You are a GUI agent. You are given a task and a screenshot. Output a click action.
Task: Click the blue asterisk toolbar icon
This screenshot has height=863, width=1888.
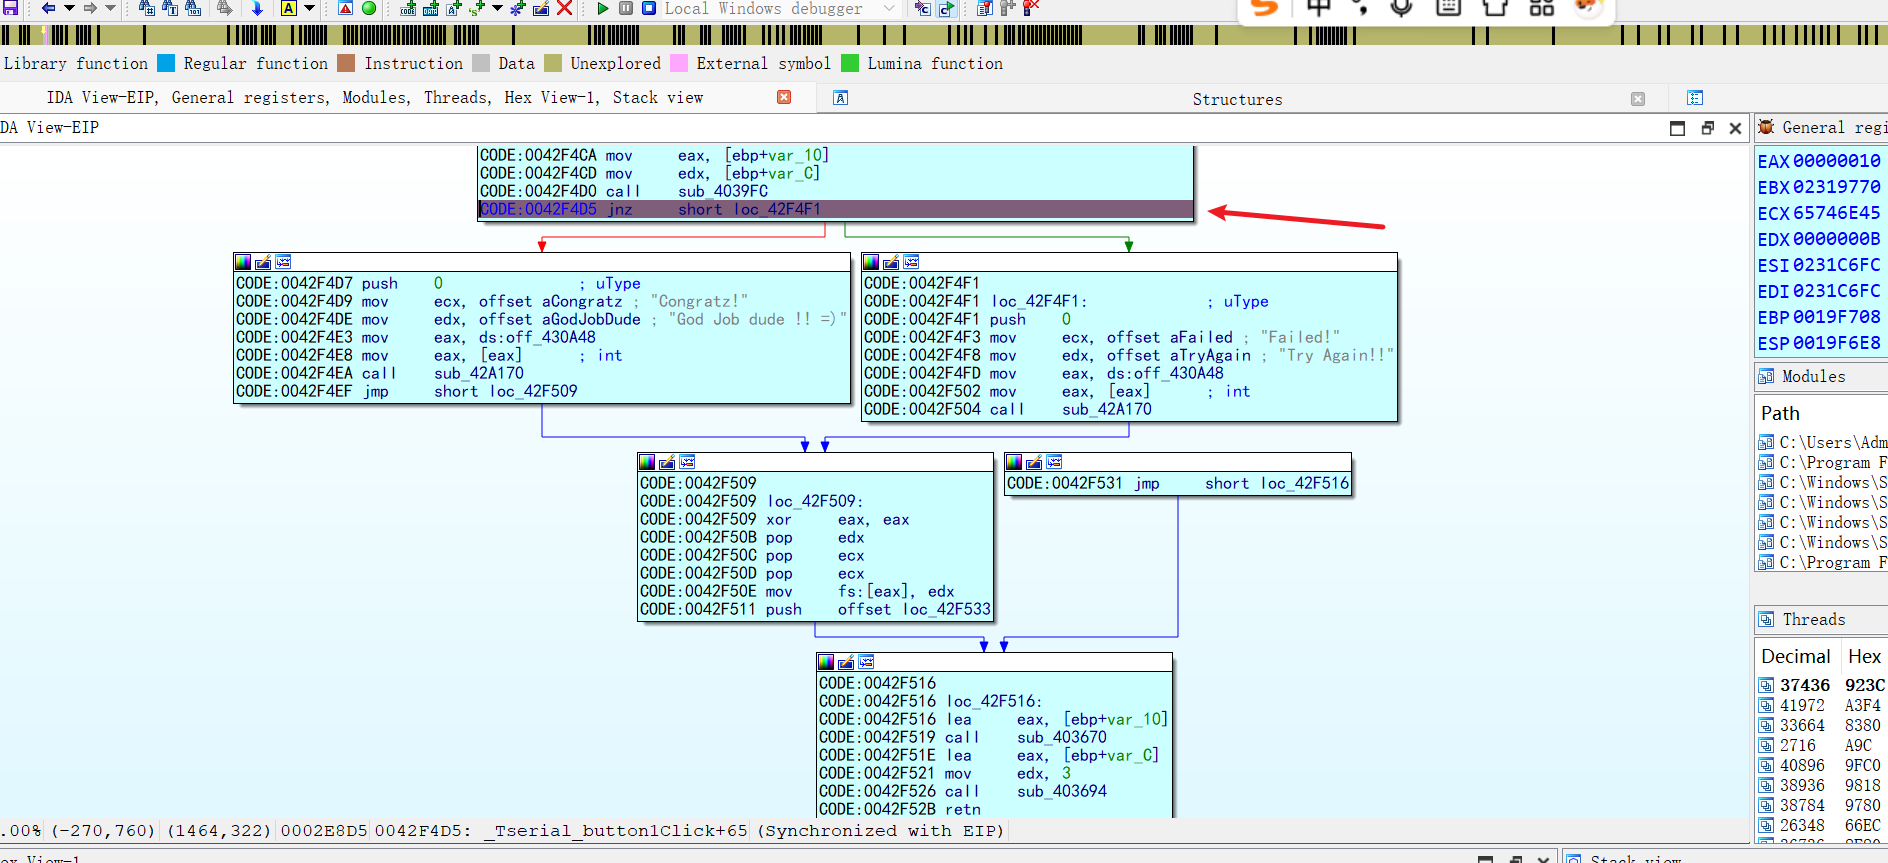518,8
